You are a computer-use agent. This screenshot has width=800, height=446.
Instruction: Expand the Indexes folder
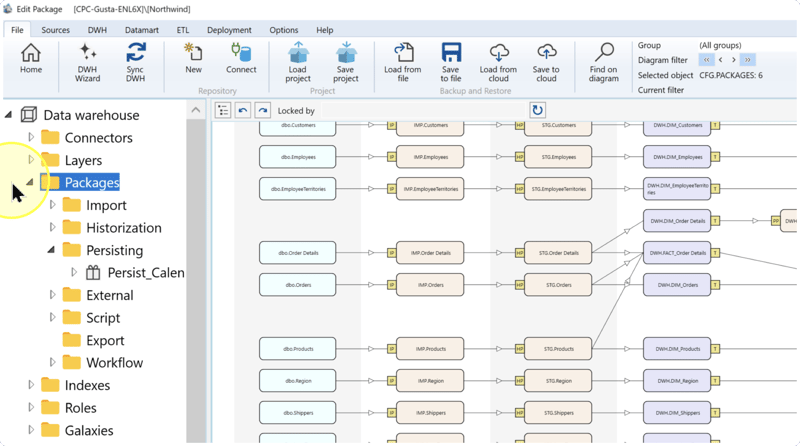(x=31, y=385)
